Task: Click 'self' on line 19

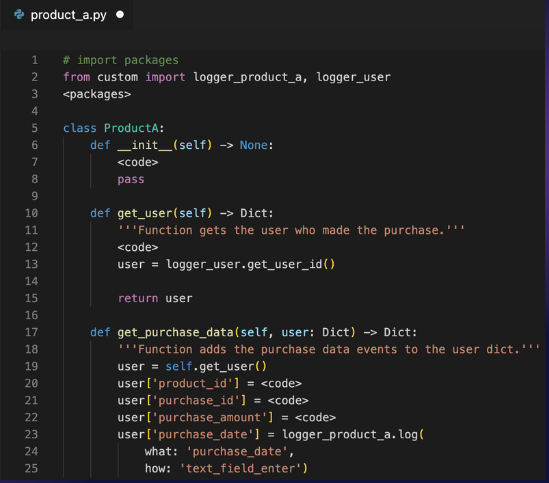Action: [179, 366]
